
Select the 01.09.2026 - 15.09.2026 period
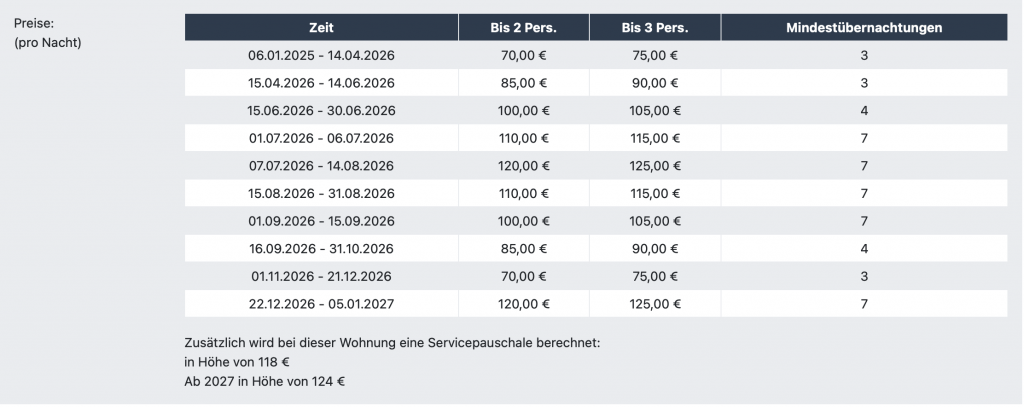pos(321,221)
